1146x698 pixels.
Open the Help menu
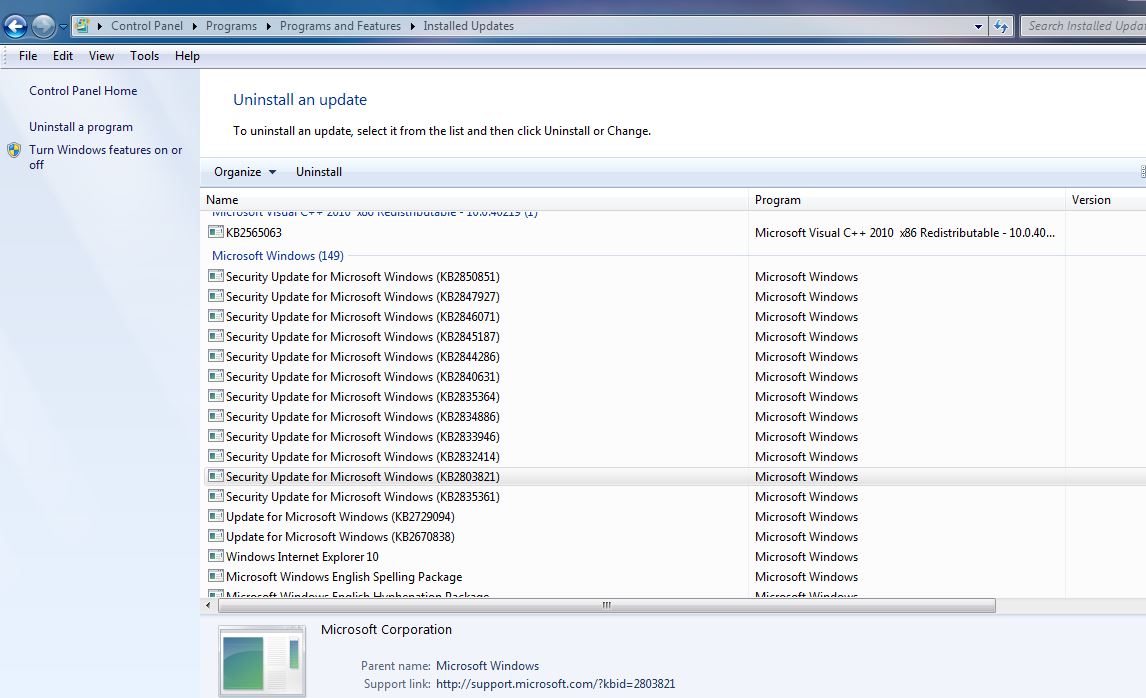187,56
